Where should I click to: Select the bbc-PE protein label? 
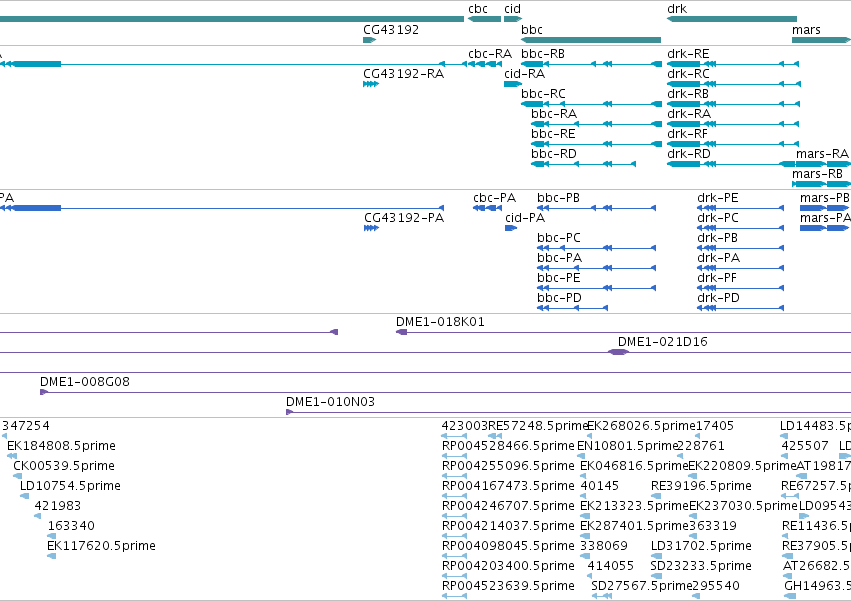pos(558,279)
